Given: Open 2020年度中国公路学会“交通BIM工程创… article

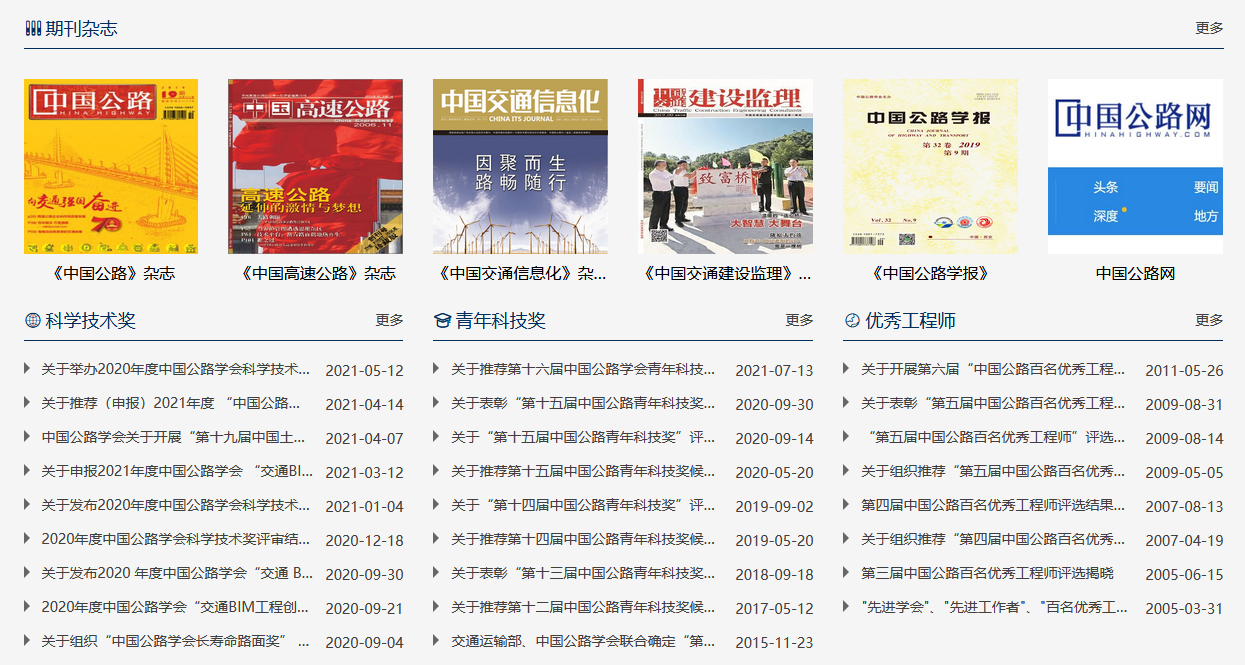Looking at the screenshot, I should [x=175, y=607].
